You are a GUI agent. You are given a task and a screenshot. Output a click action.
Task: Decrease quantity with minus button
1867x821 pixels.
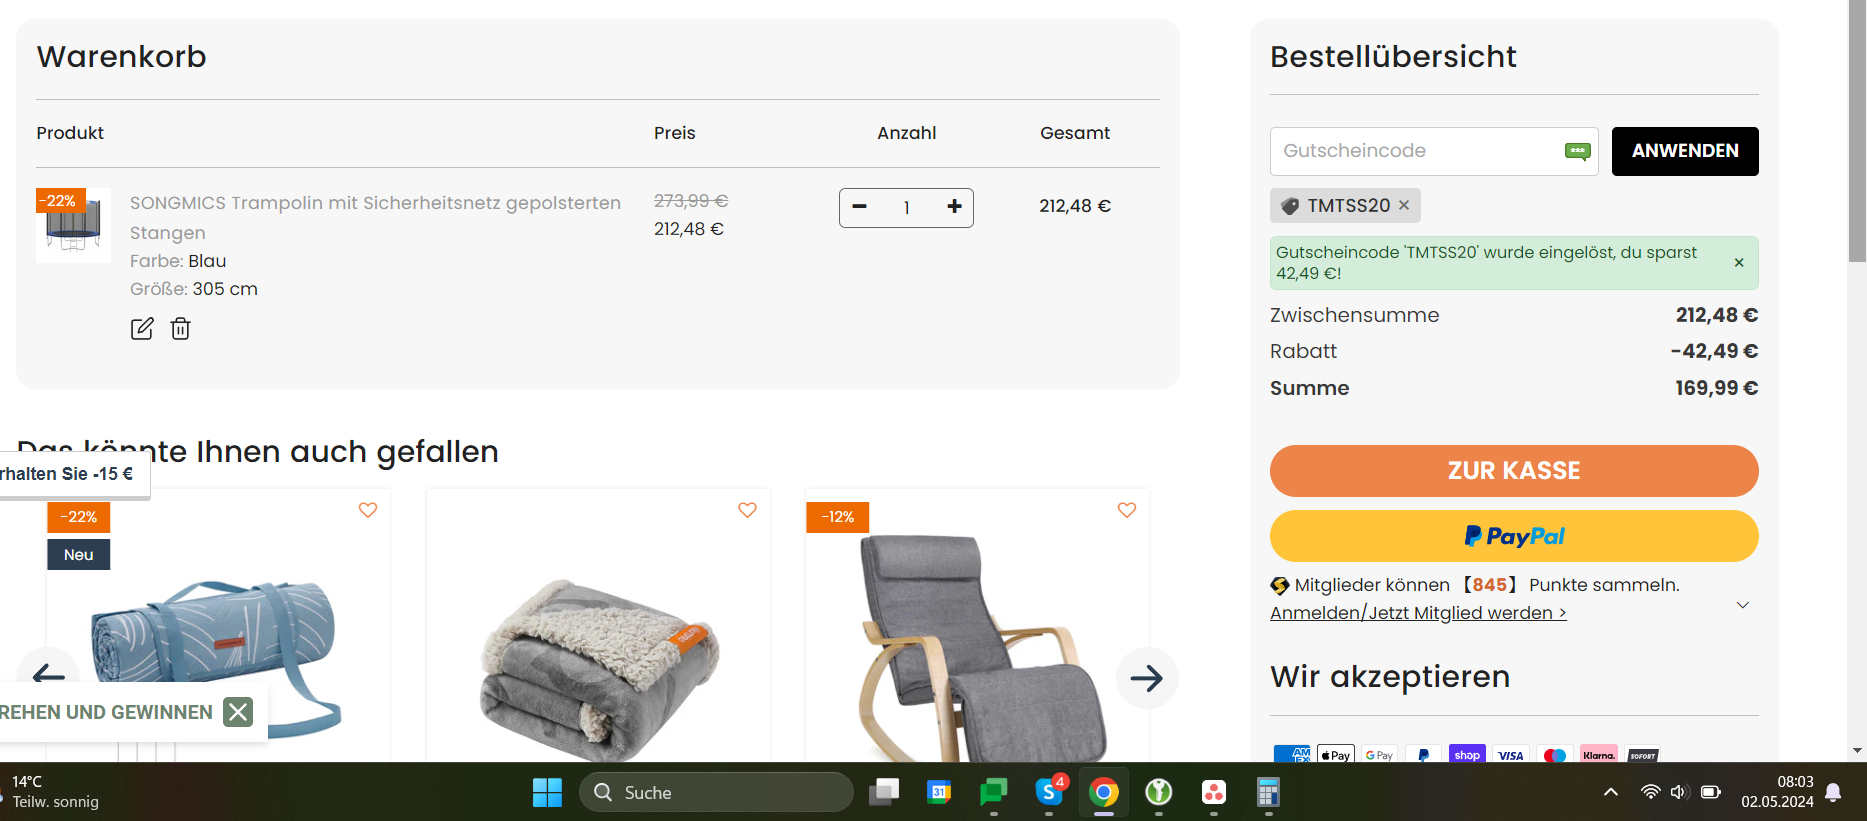click(859, 206)
